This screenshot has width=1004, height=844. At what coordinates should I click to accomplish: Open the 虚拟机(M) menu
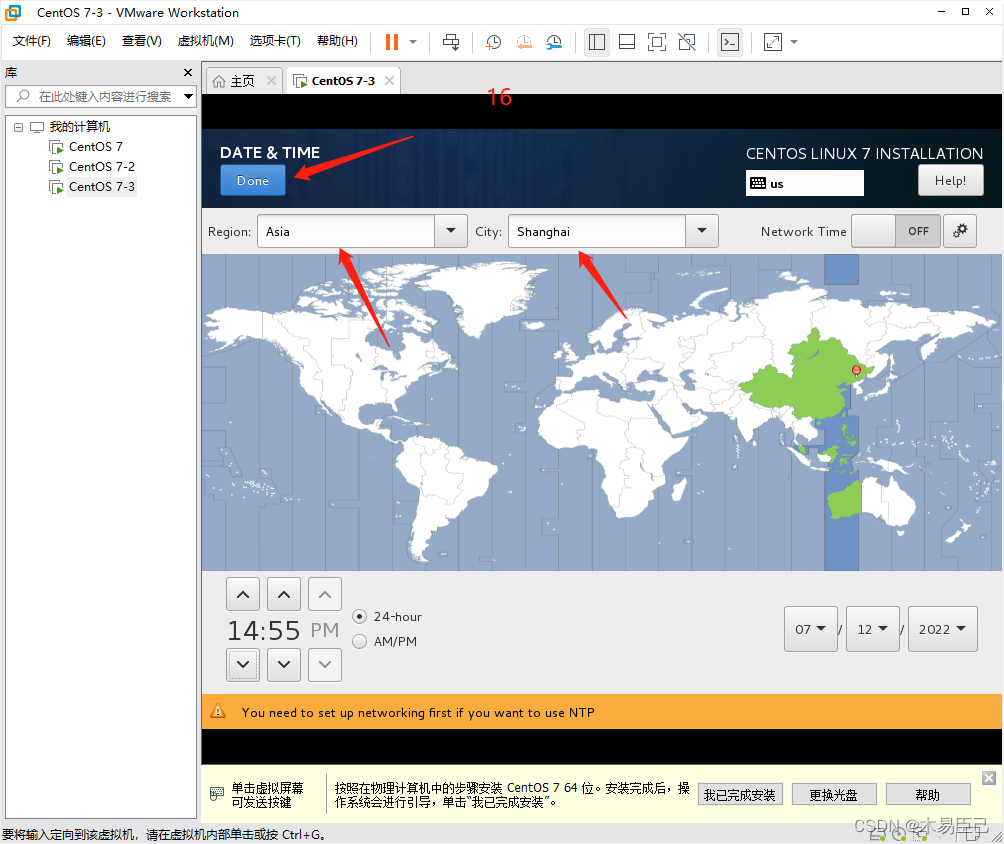click(206, 41)
